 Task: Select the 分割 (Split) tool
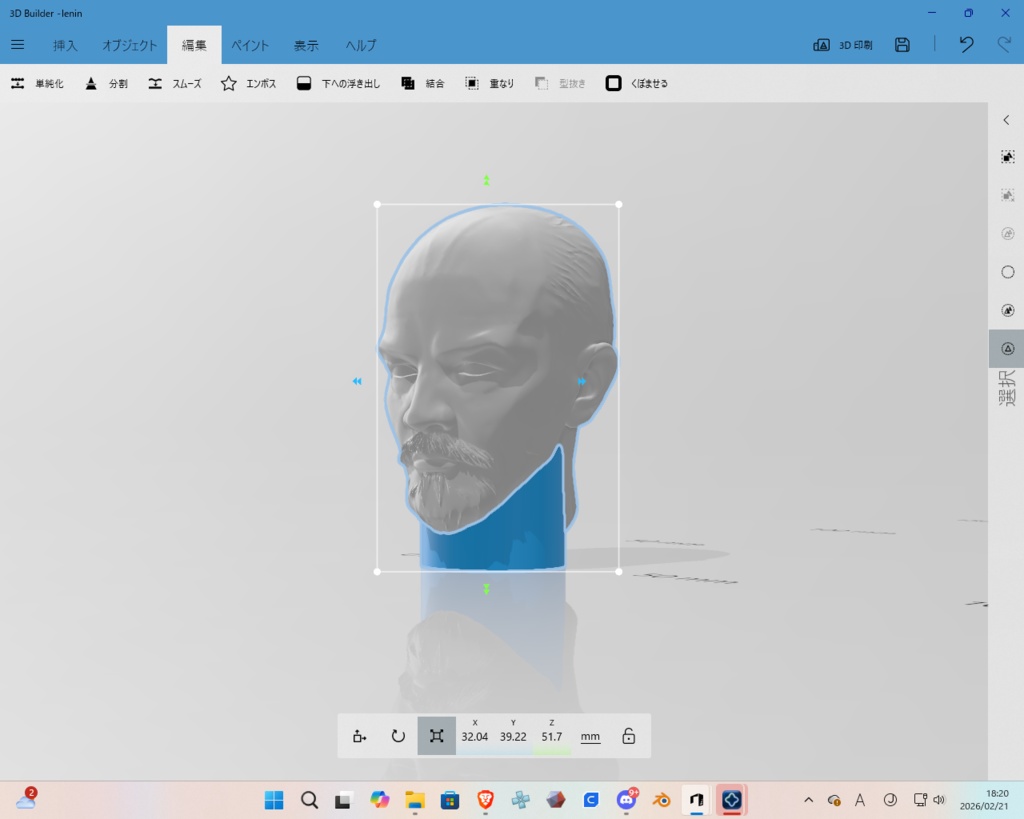point(106,84)
